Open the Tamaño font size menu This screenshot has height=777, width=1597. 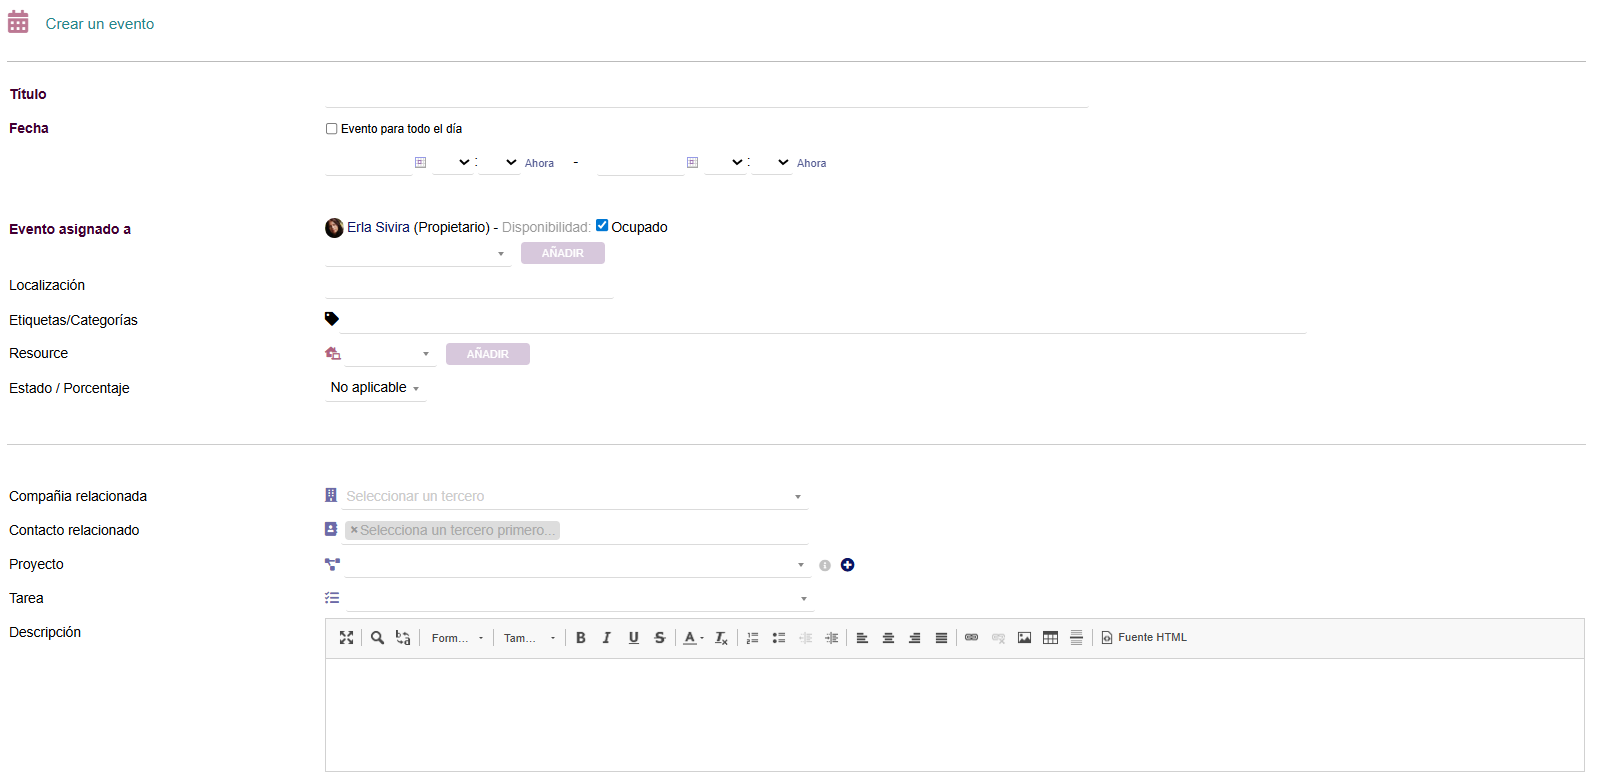[x=529, y=638]
